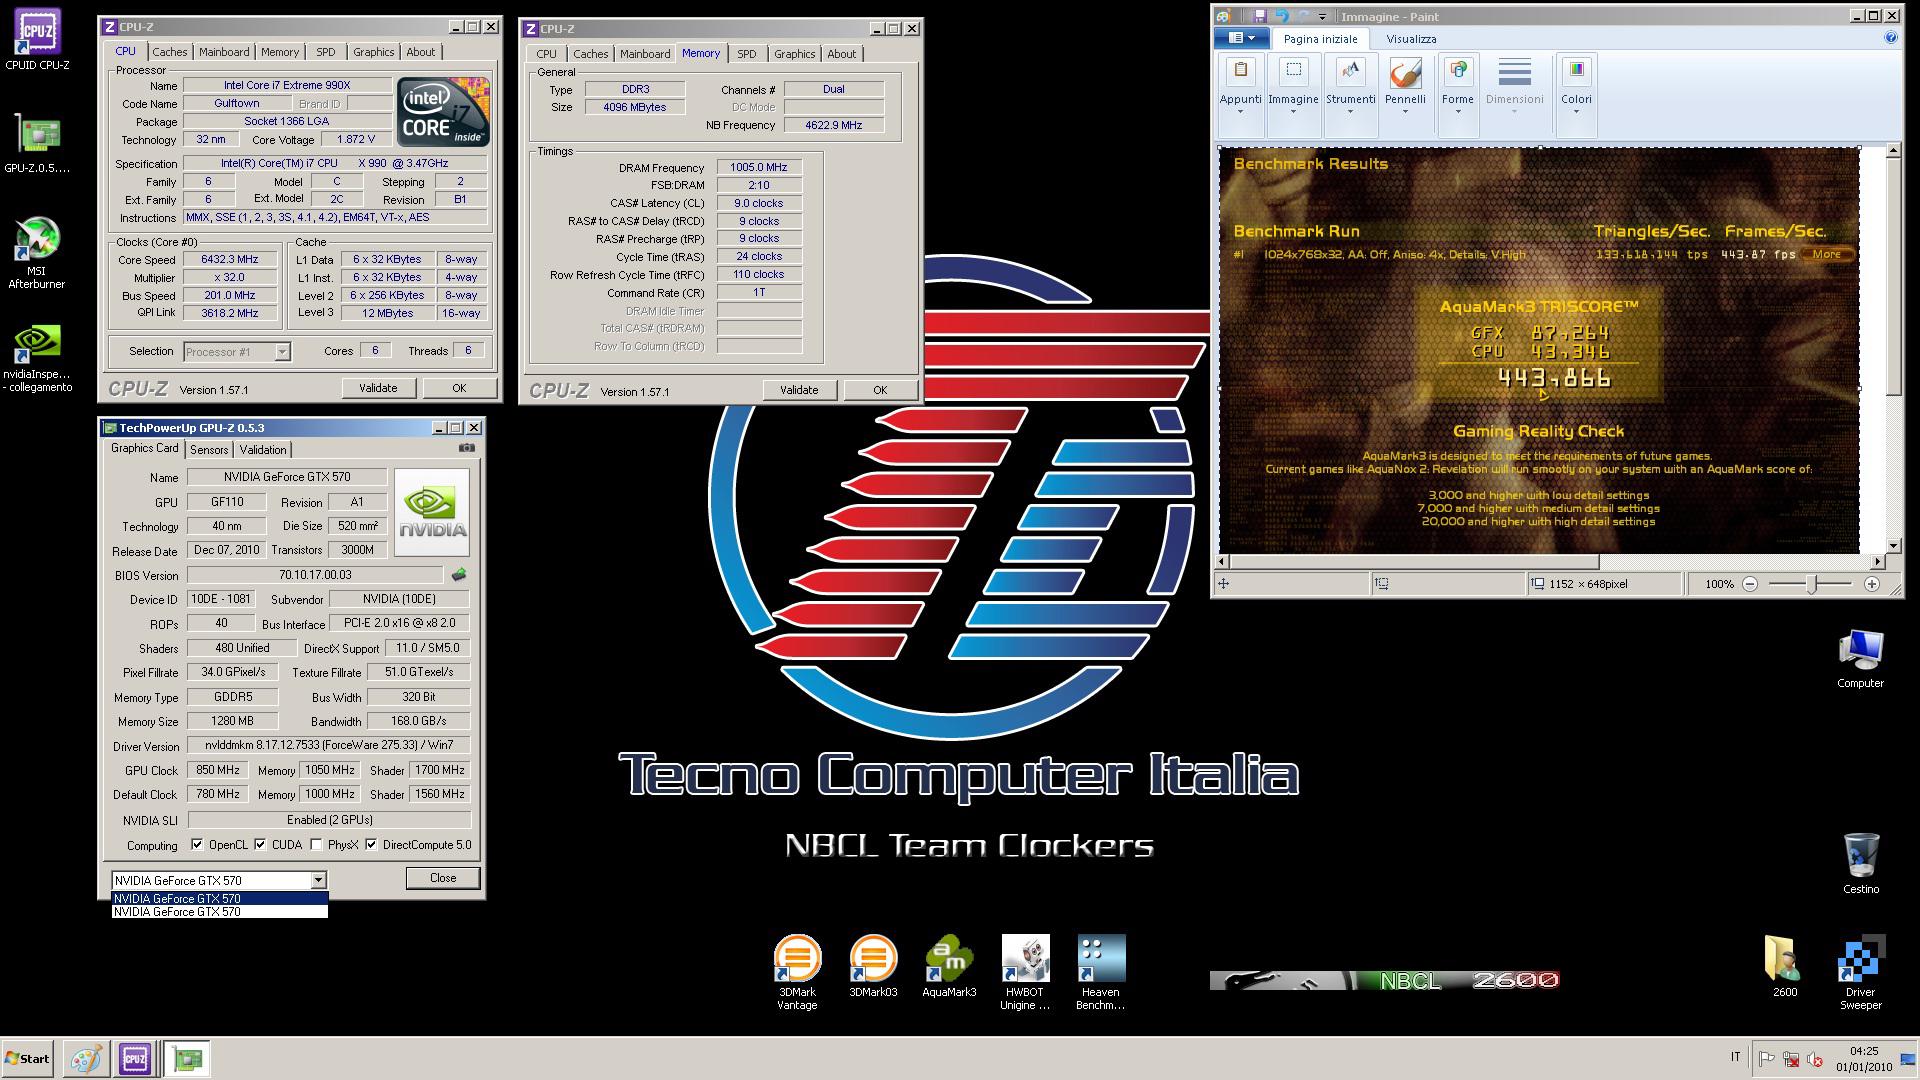
Task: Toggle the PhysX checkbox in GPU-Z
Action: point(316,845)
